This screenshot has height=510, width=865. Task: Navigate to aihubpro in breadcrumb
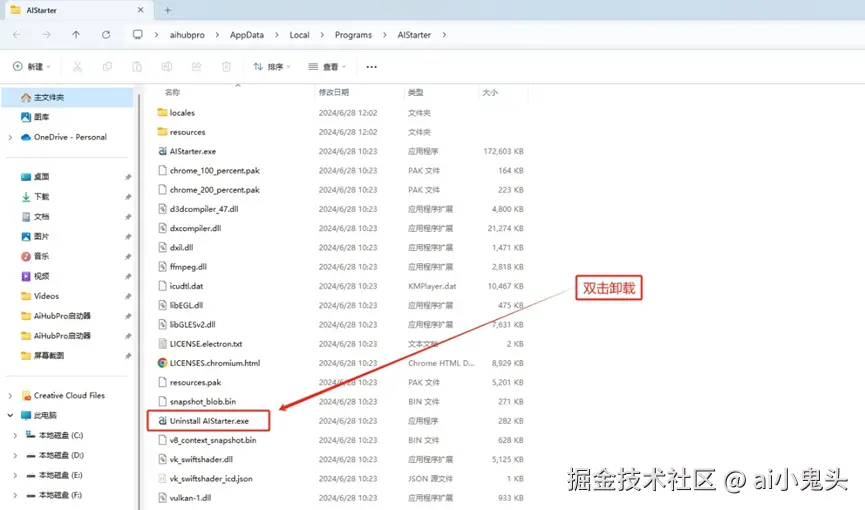187,35
